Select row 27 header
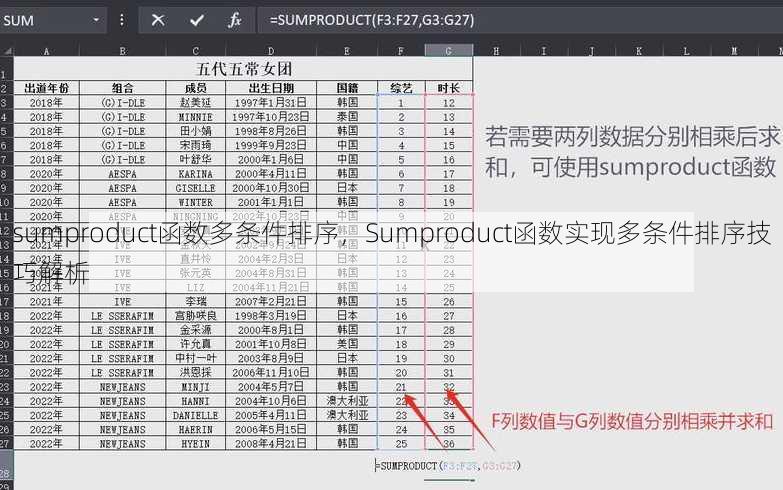 click(6, 444)
